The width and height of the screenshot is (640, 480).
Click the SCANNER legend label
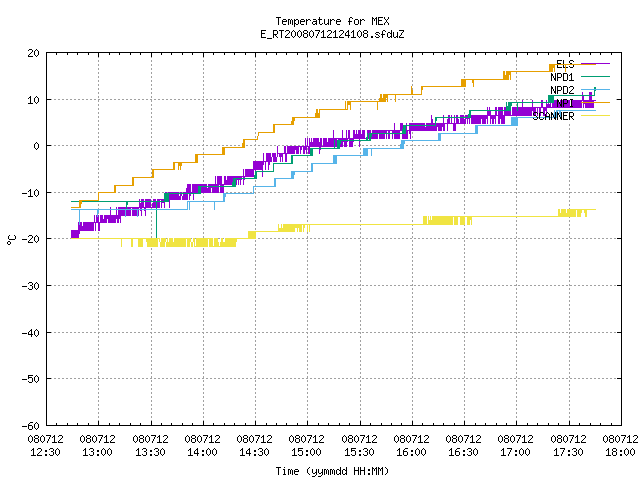pos(553,116)
